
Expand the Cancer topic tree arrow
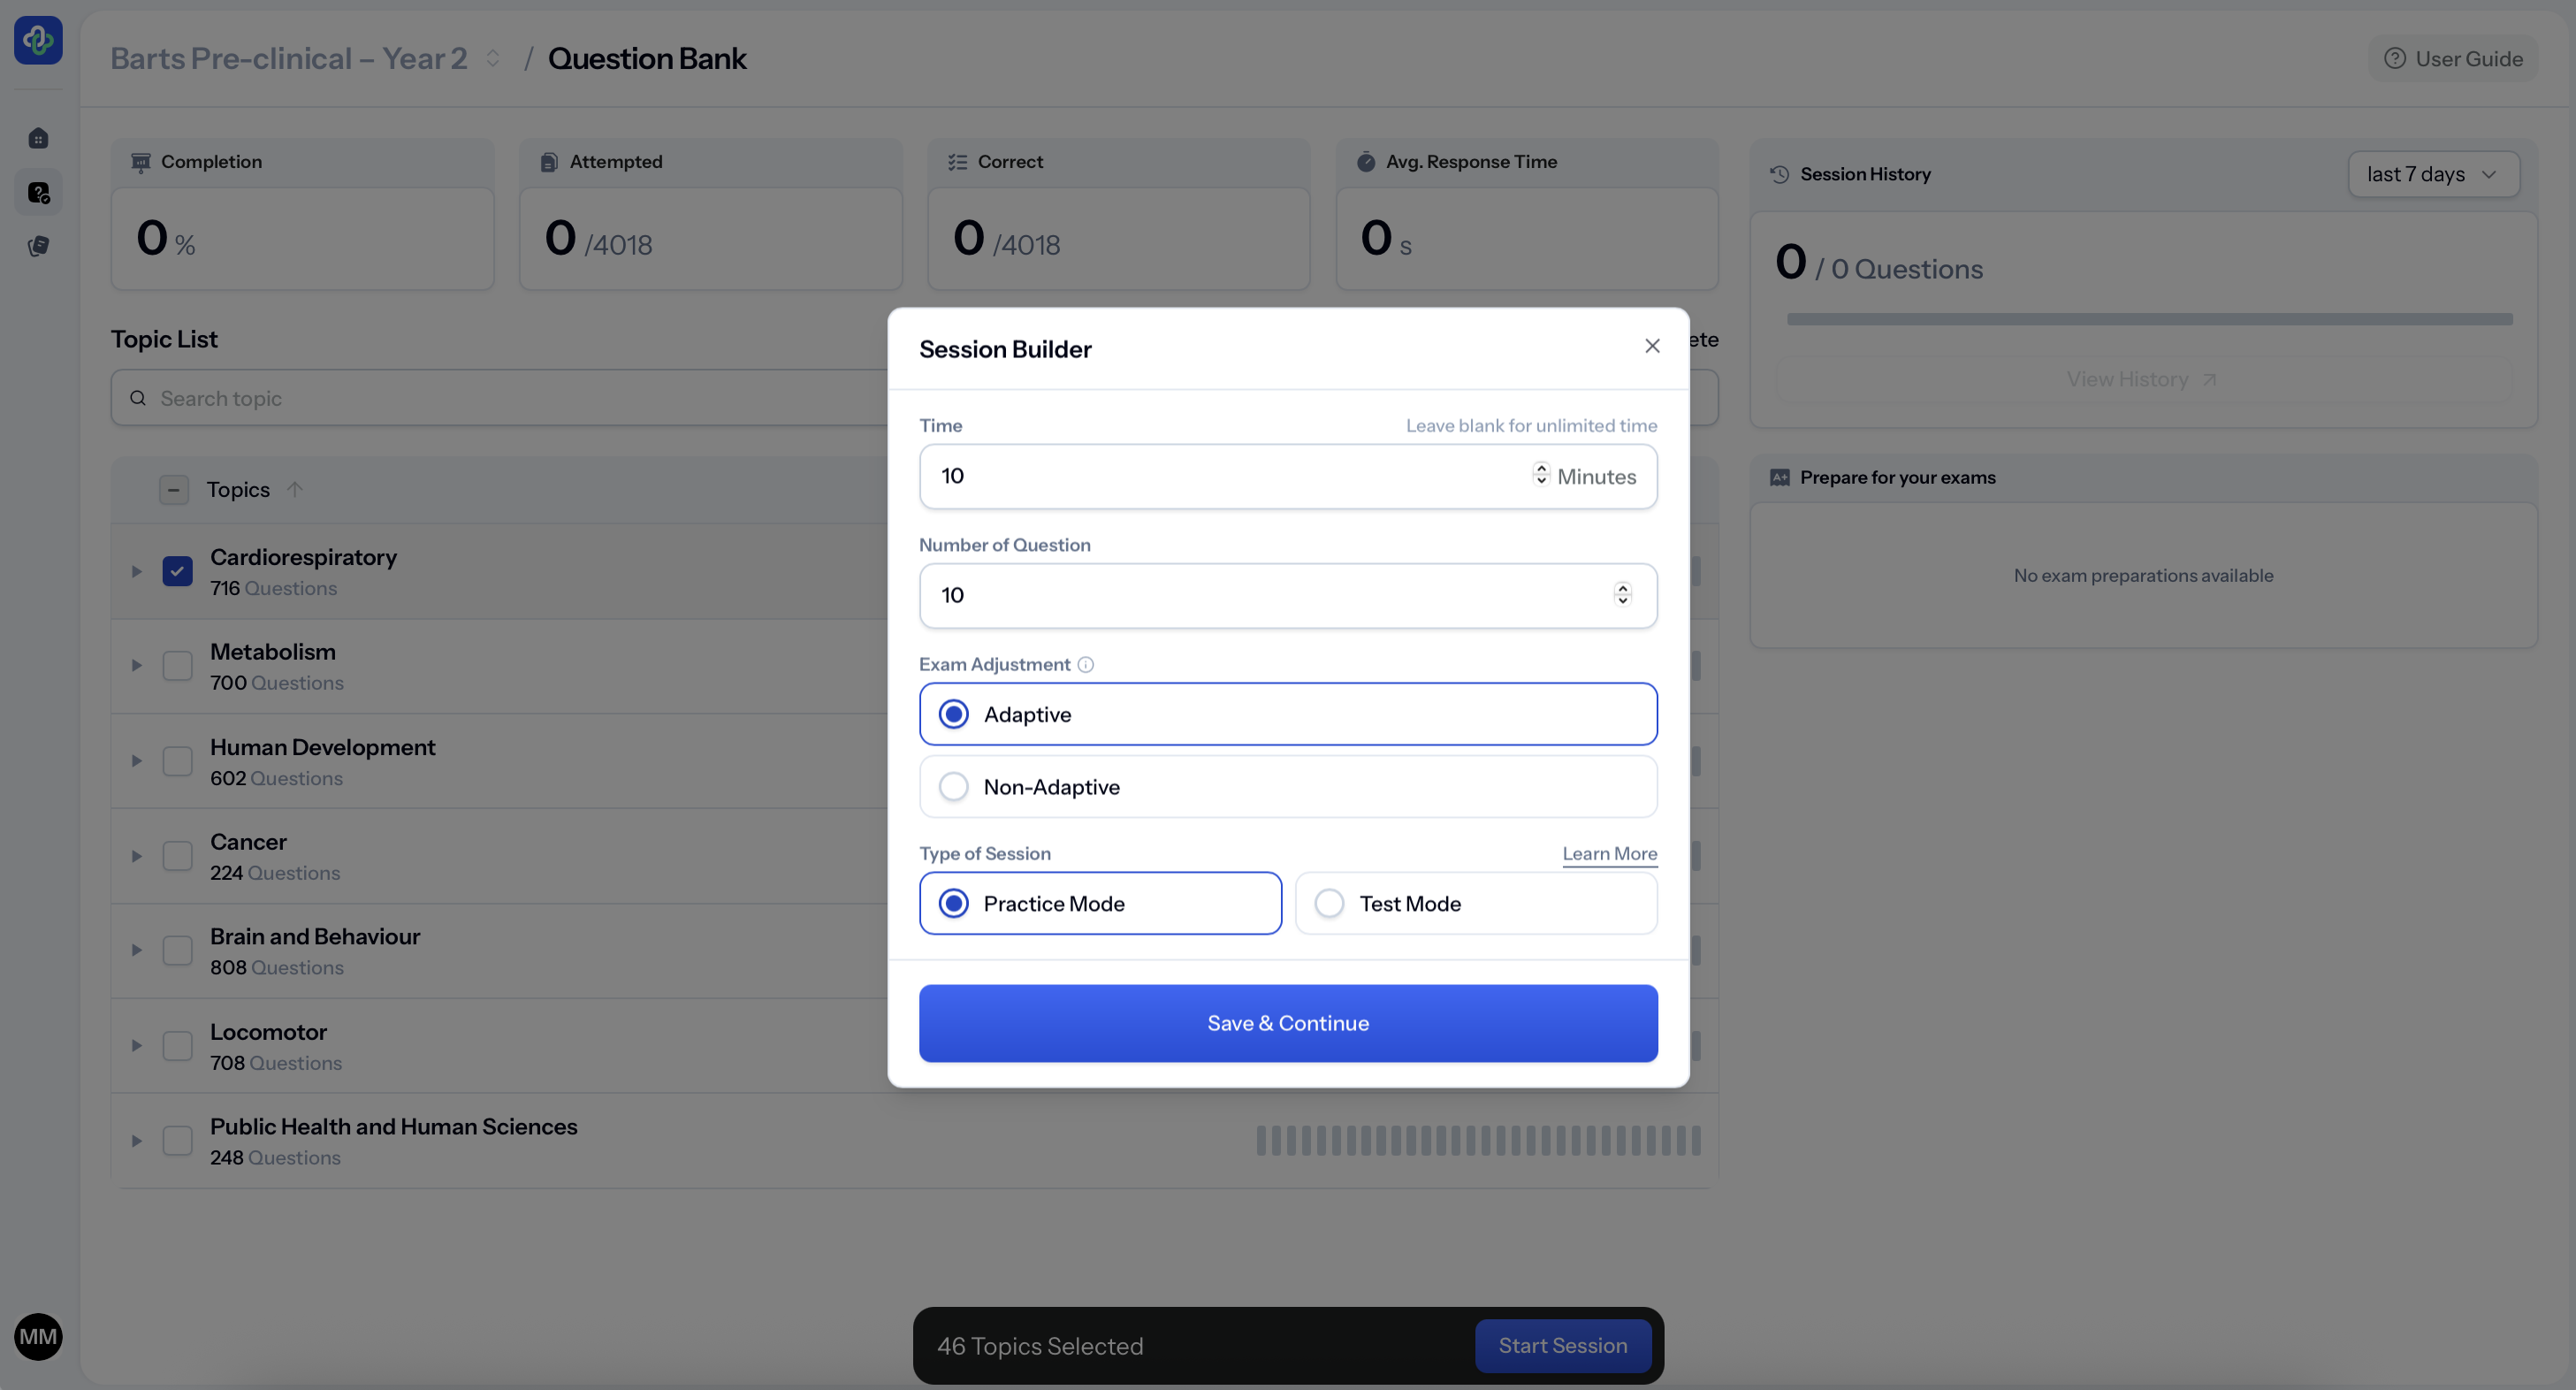[x=137, y=856]
